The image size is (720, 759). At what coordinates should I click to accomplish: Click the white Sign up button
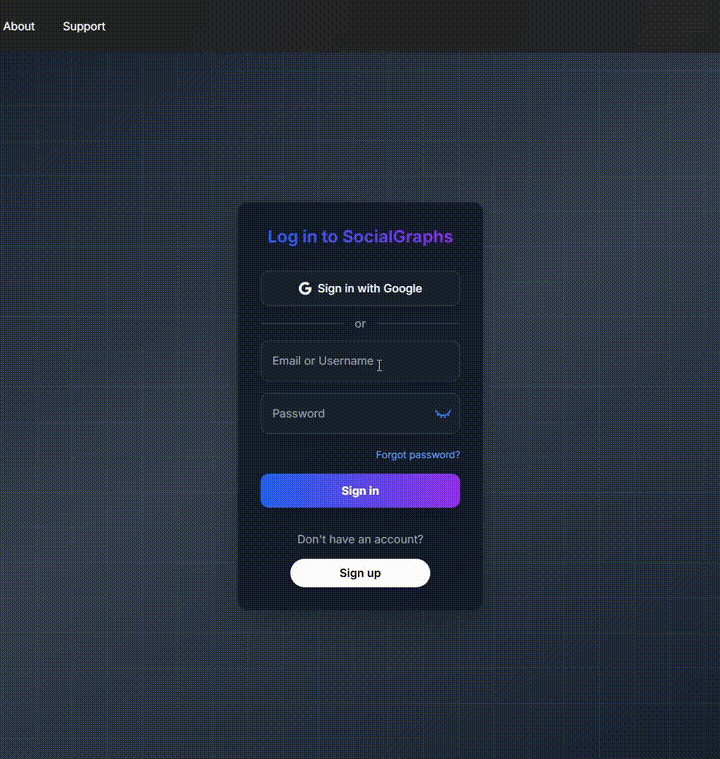(x=360, y=573)
